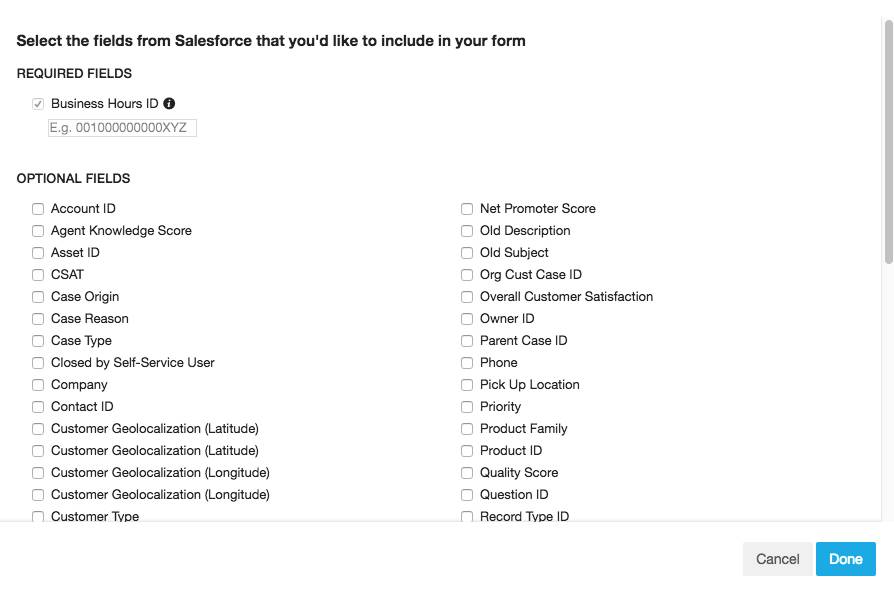This screenshot has width=894, height=595.
Task: Tick the Old Description checkbox
Action: click(x=467, y=231)
